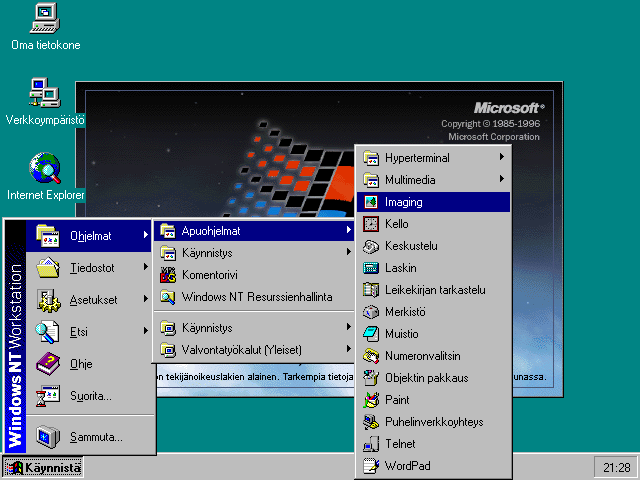Click the Telnet icon
The height and width of the screenshot is (480, 640).
(x=370, y=444)
